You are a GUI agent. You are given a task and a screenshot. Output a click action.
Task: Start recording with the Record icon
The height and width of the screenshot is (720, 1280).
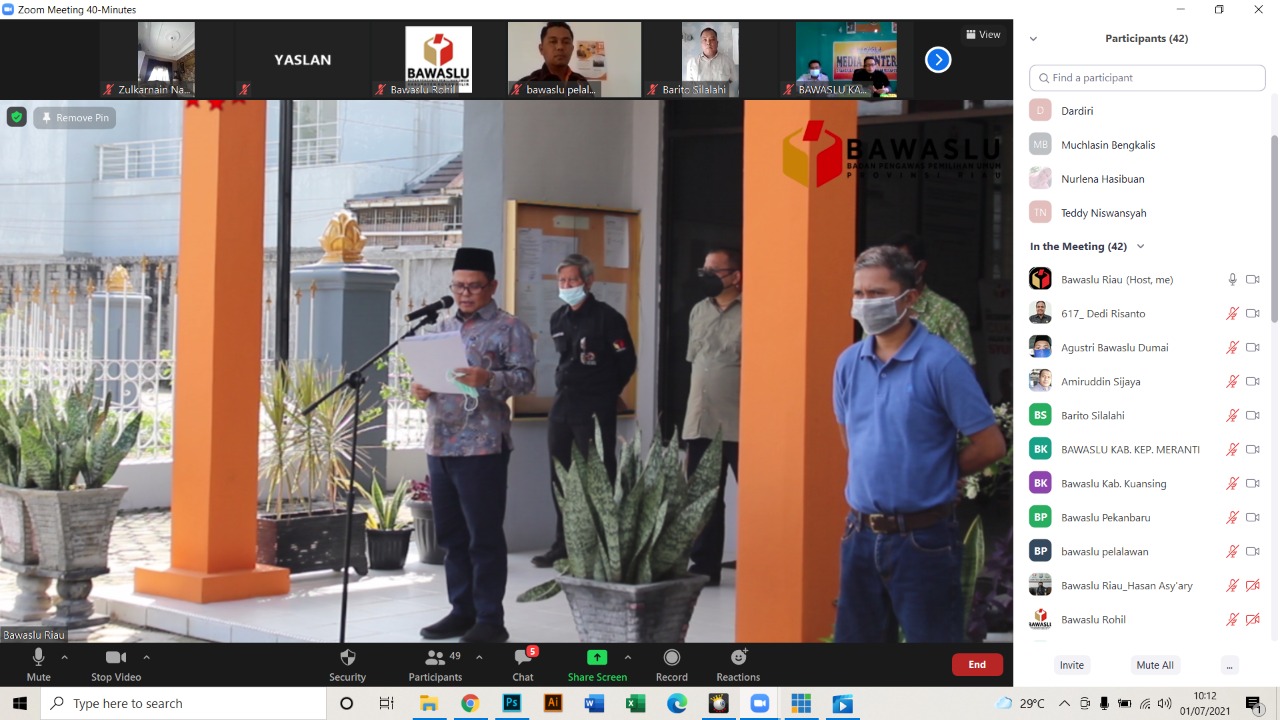pos(671,658)
